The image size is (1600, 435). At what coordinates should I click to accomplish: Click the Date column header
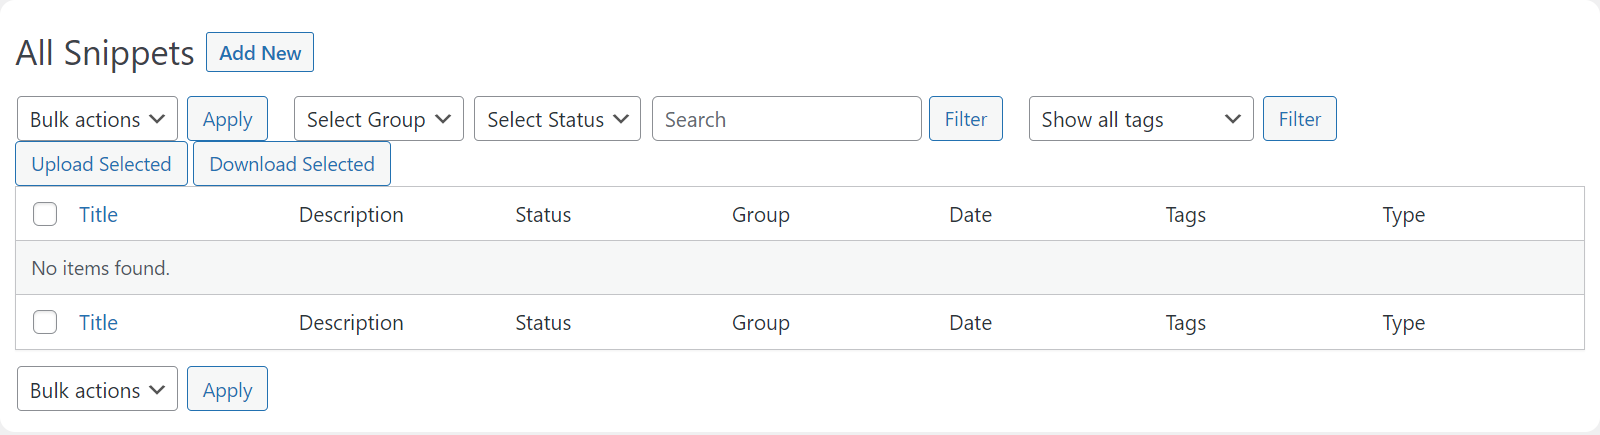[x=970, y=215]
